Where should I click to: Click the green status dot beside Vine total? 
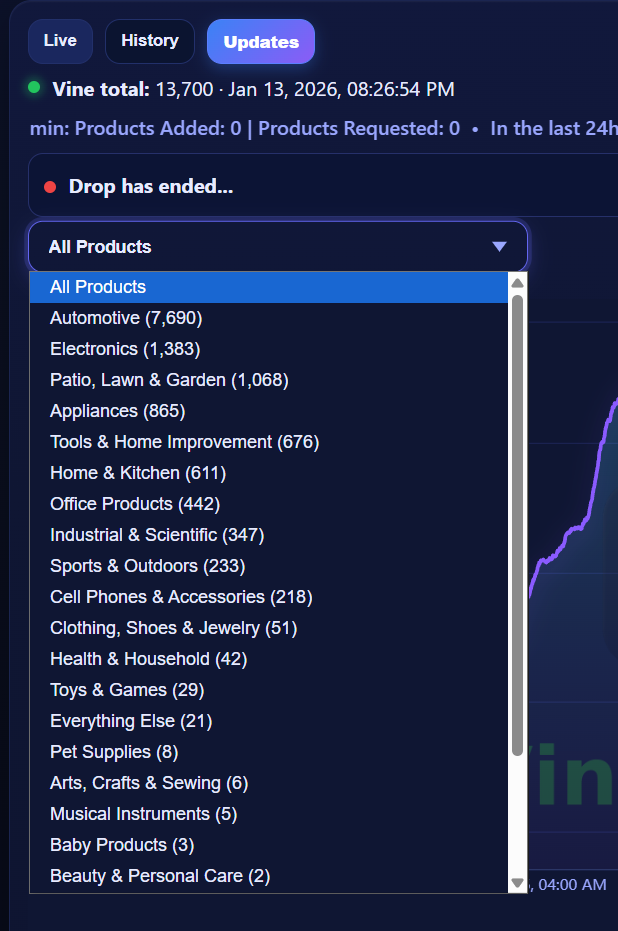(34, 88)
